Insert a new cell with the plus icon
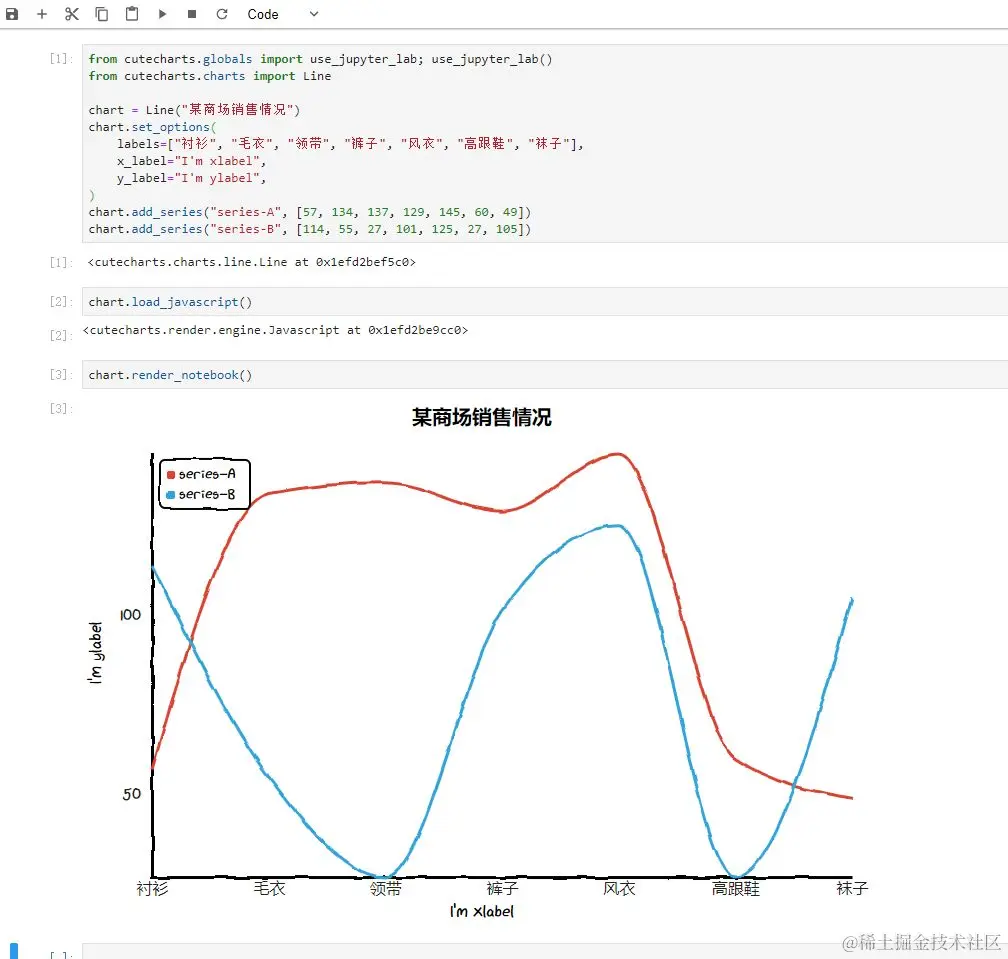The height and width of the screenshot is (959, 1008). pos(42,14)
